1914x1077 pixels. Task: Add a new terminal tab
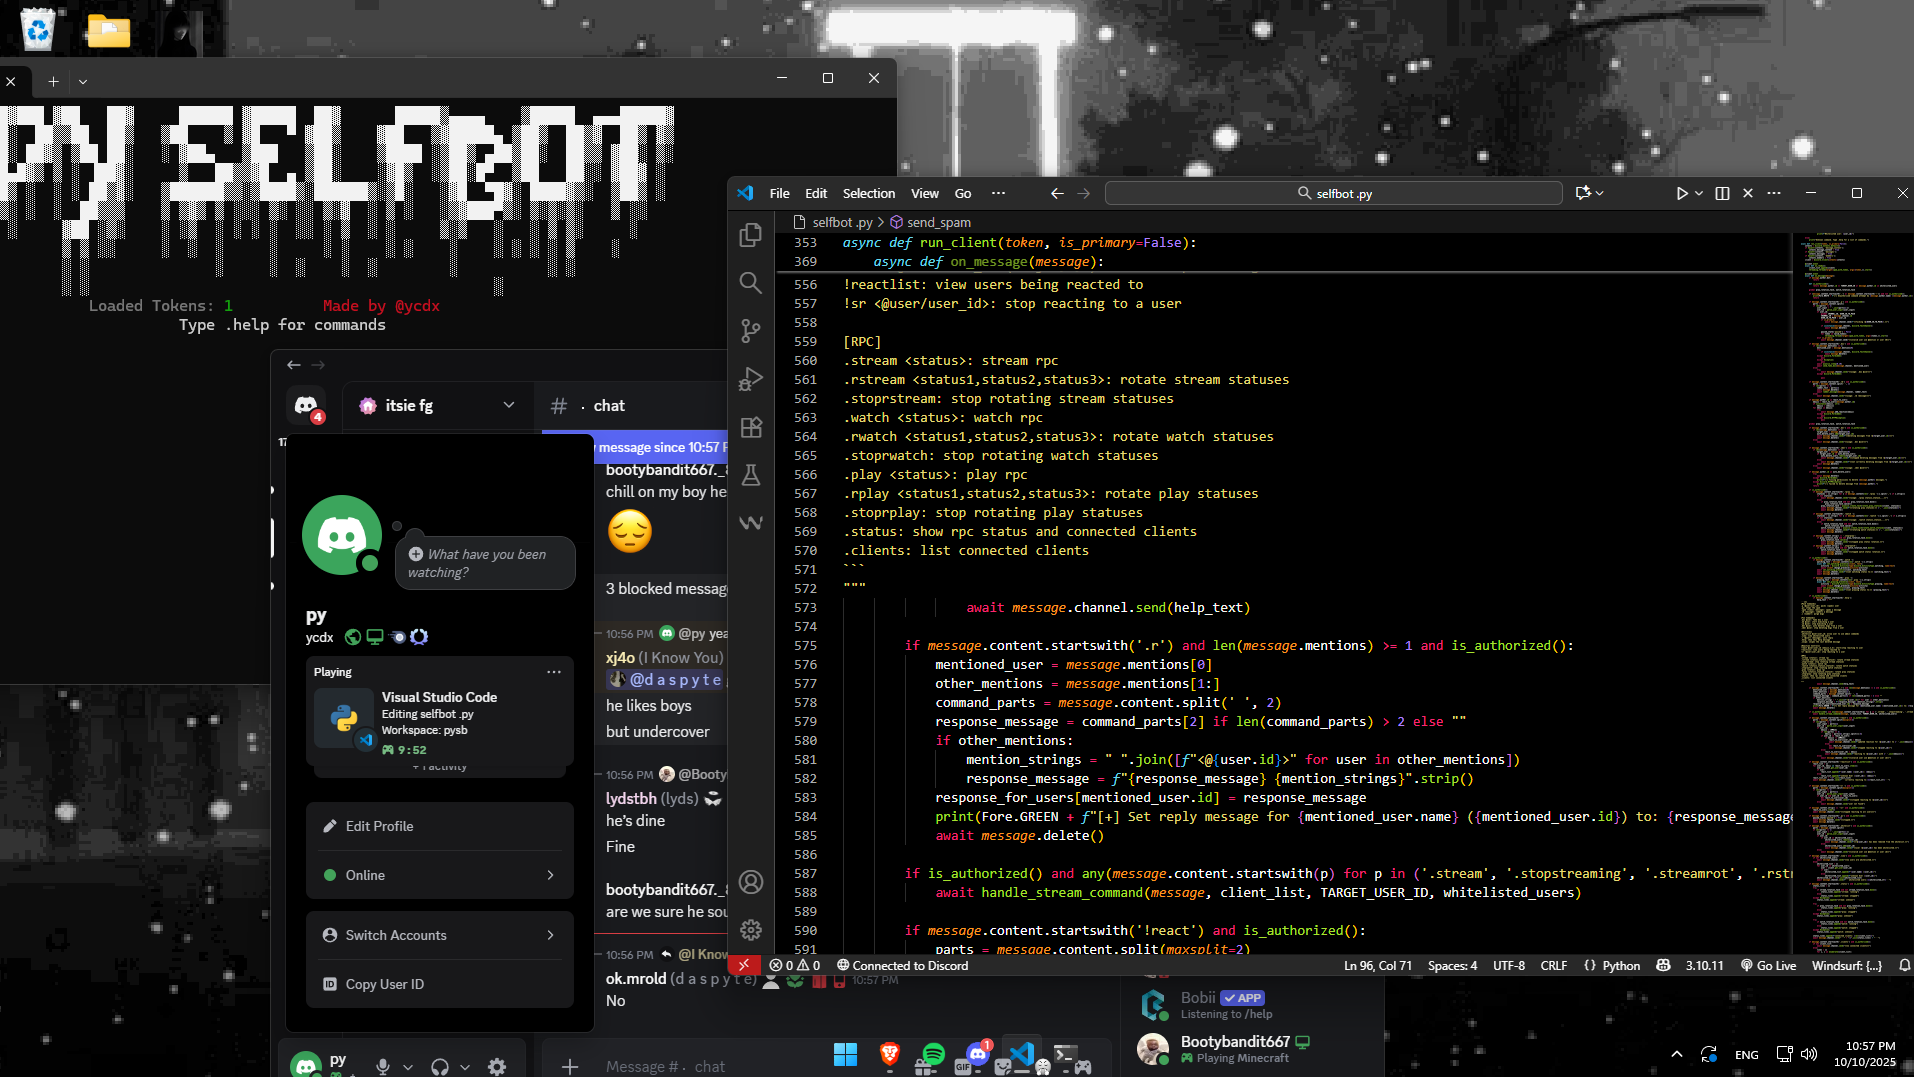point(53,82)
